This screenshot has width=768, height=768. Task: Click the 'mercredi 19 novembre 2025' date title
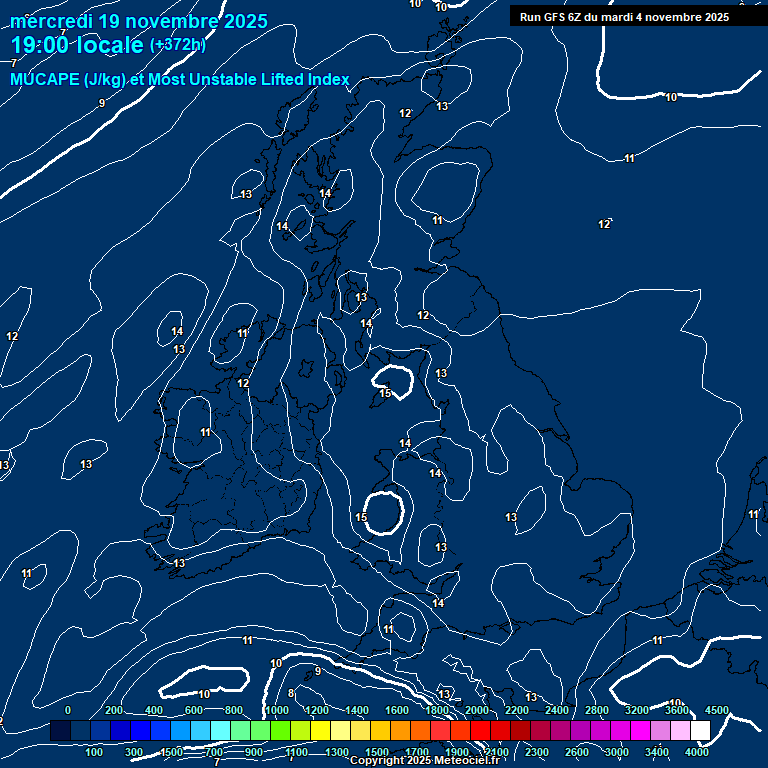pos(139,21)
